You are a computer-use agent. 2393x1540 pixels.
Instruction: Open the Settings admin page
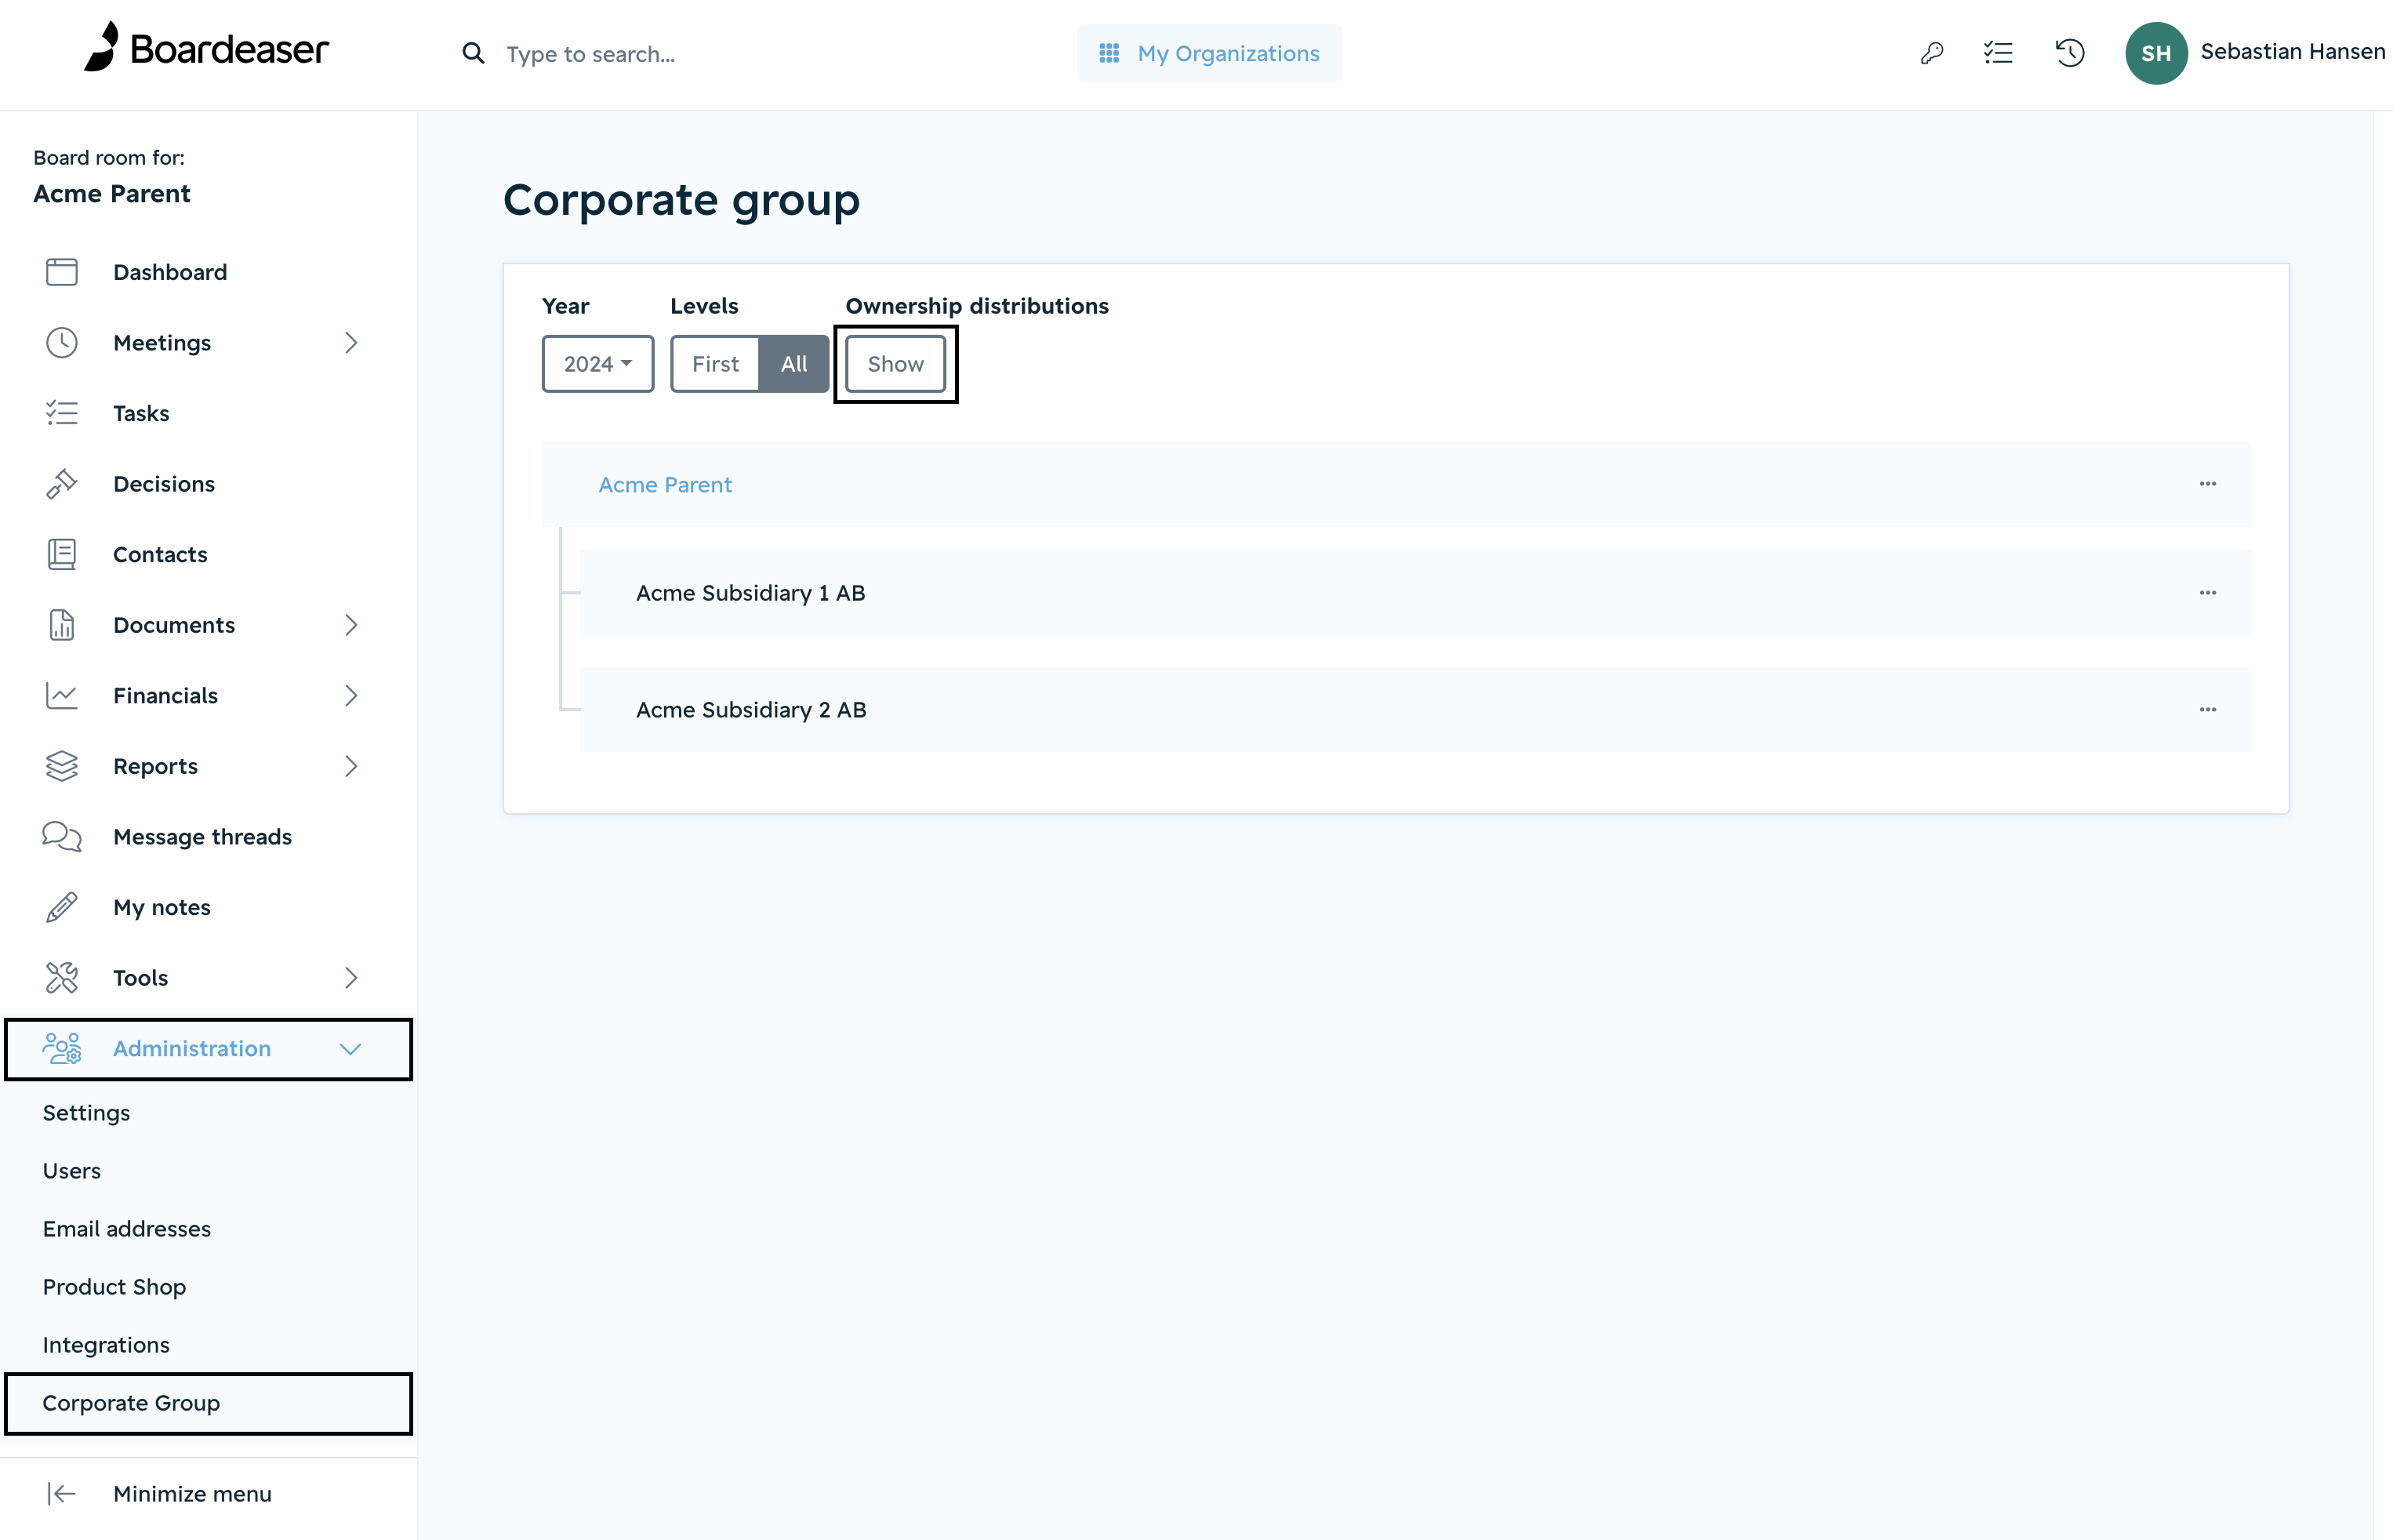coord(87,1113)
